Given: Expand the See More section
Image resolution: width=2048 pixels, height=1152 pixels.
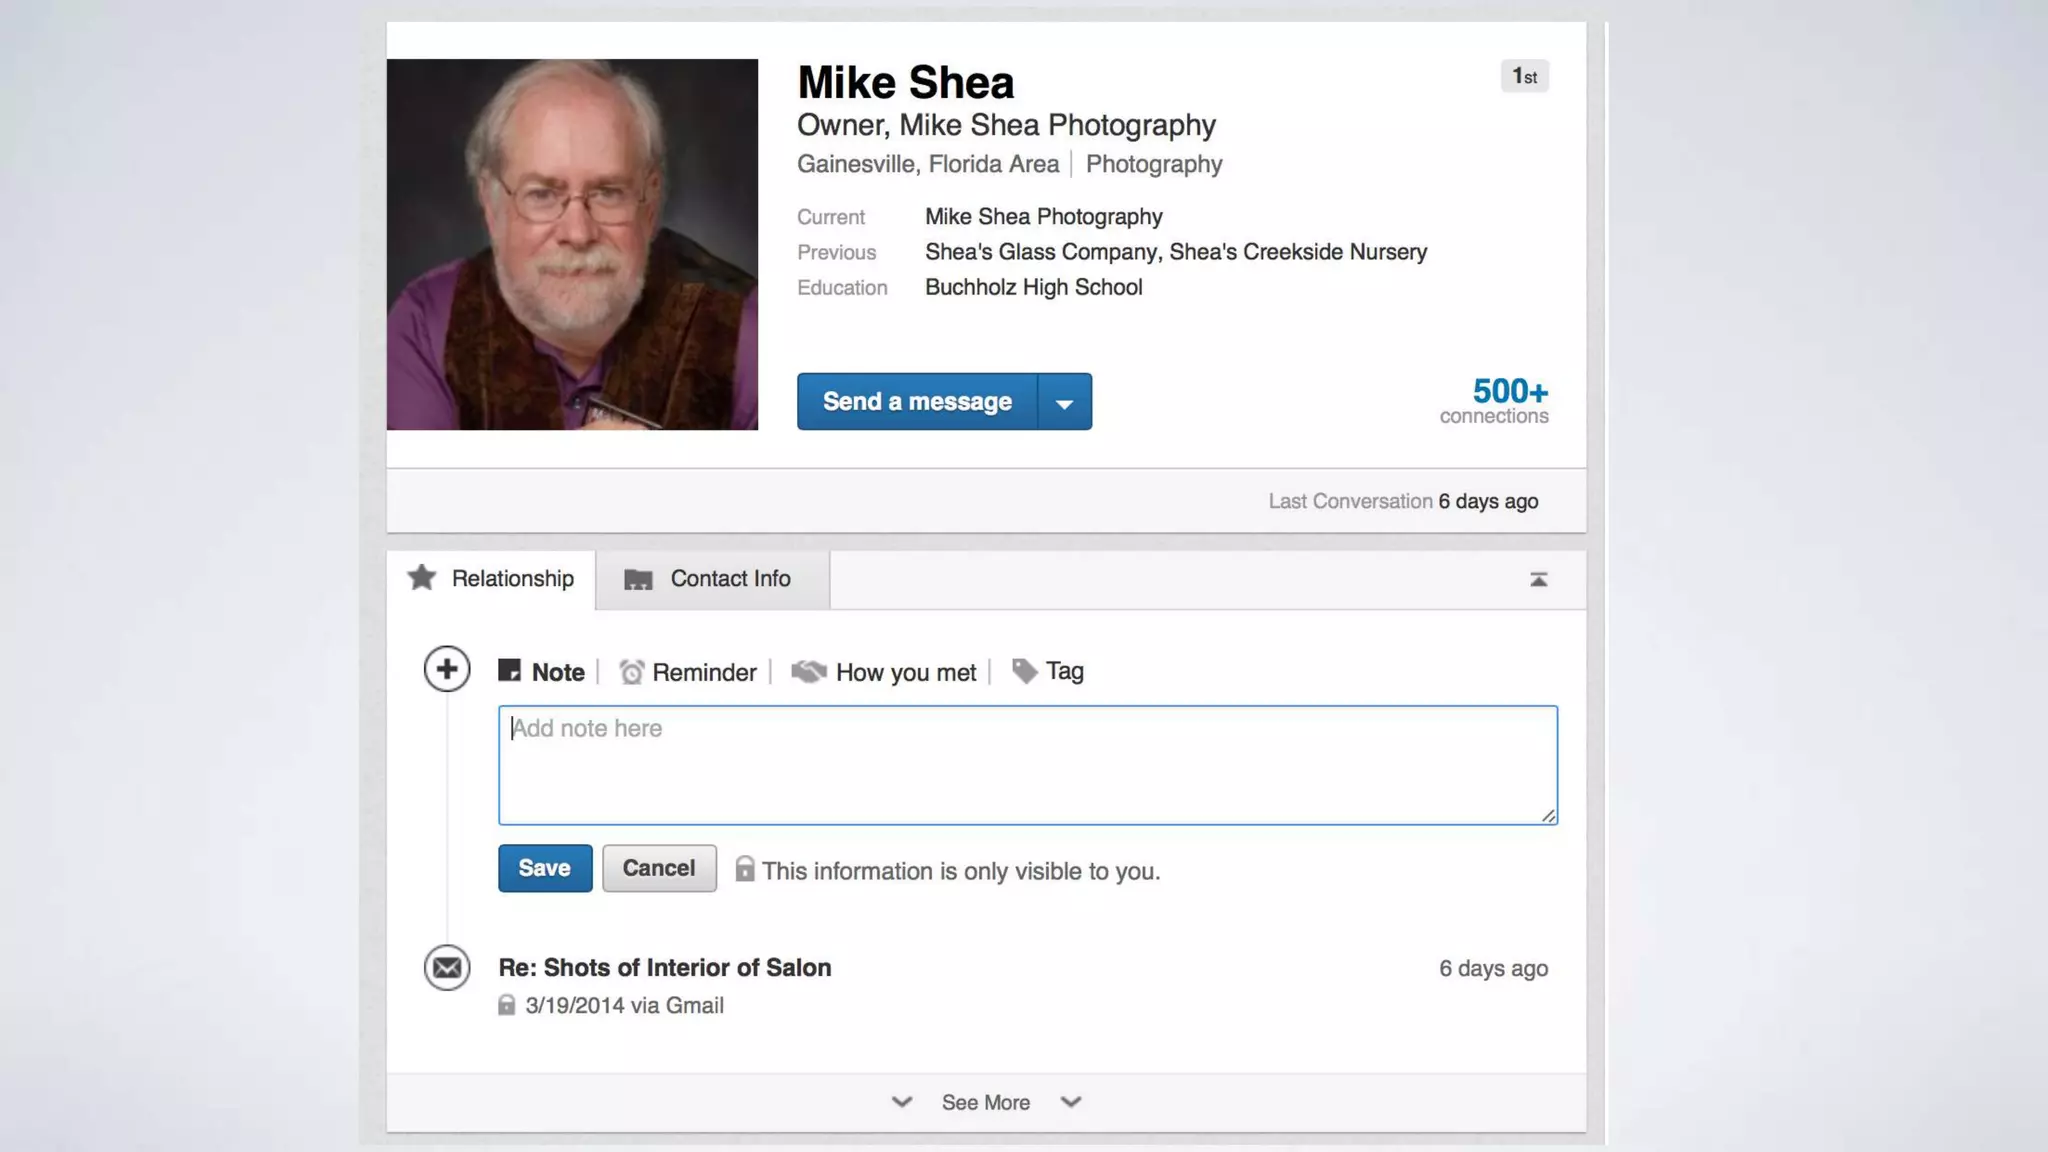Looking at the screenshot, I should (x=985, y=1102).
